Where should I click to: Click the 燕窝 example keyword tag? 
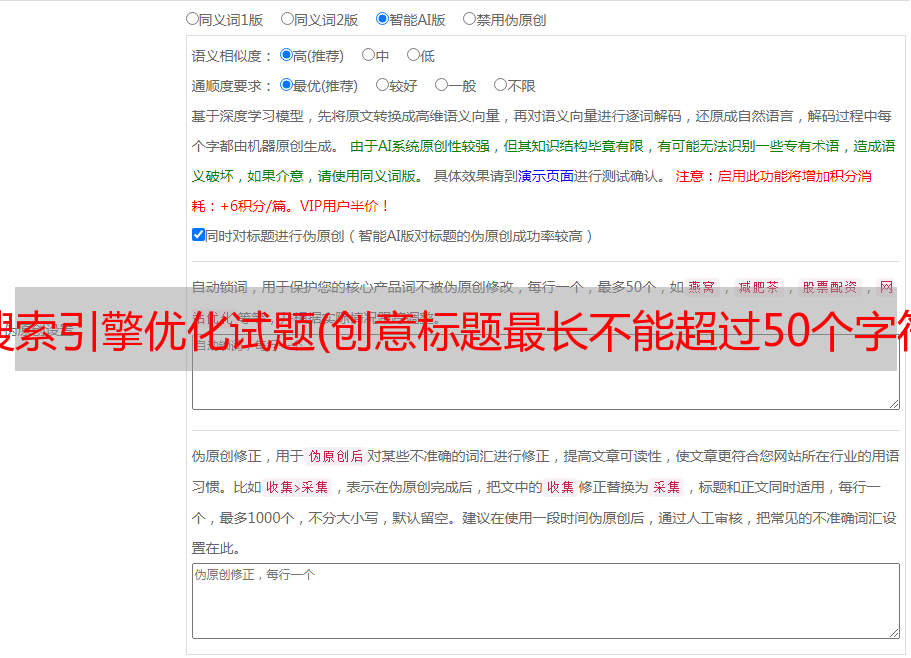[701, 287]
